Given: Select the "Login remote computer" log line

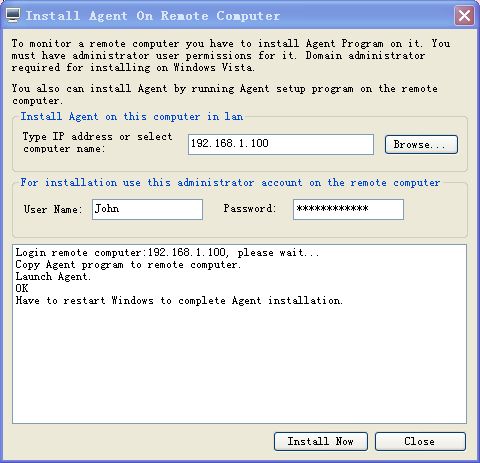Looking at the screenshot, I should point(167,253).
